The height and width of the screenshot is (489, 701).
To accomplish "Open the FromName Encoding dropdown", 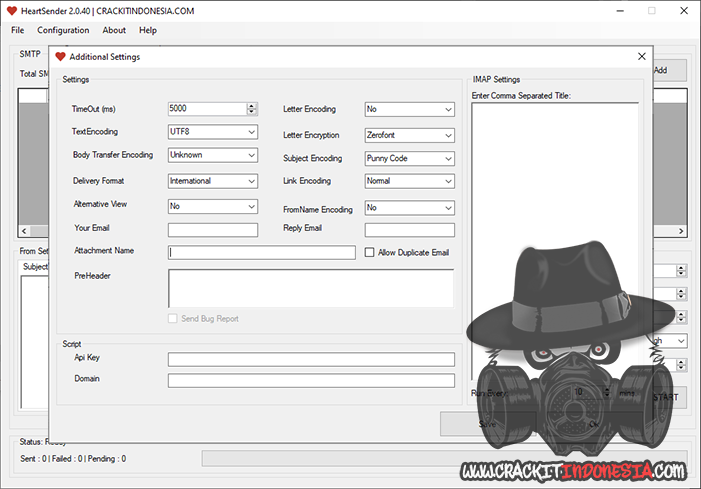I will [x=410, y=207].
